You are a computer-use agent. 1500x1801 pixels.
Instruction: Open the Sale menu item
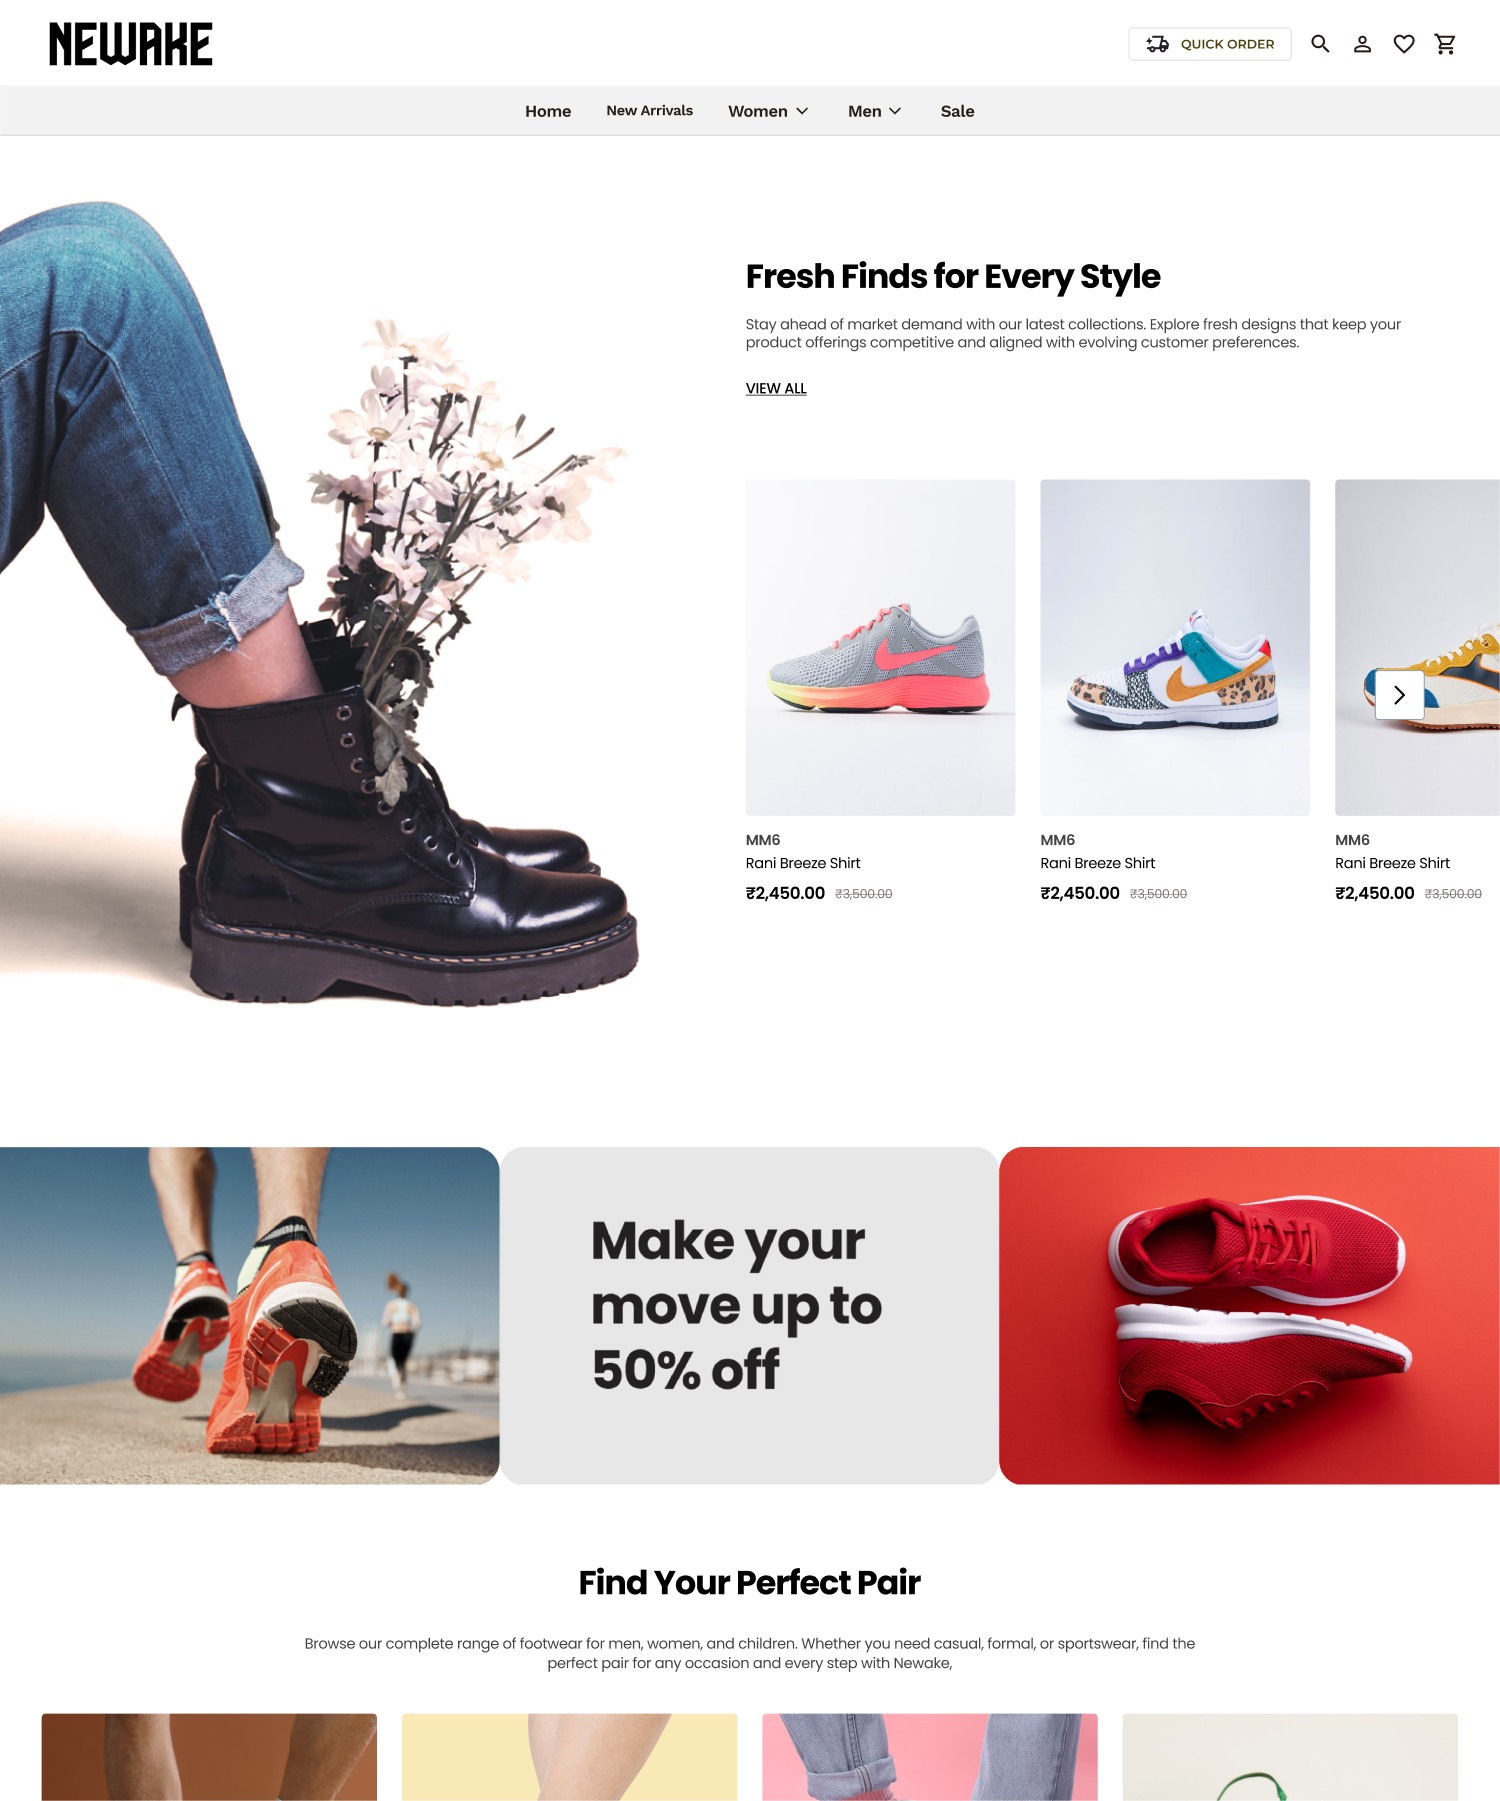(957, 111)
